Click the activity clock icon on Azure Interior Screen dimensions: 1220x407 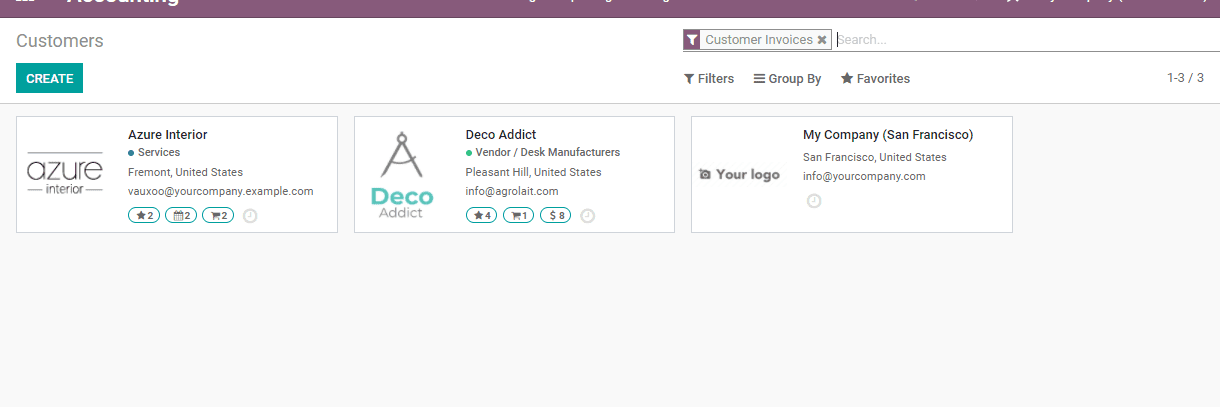tap(250, 215)
